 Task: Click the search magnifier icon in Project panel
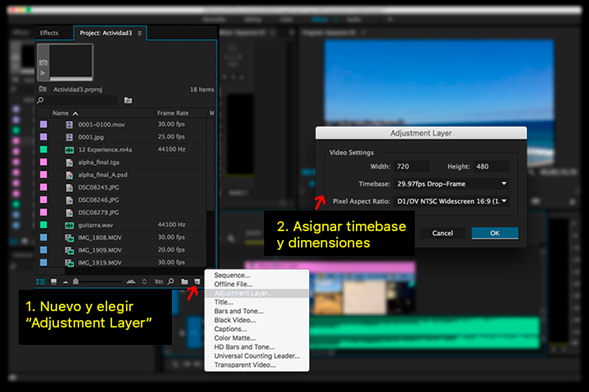tap(41, 100)
